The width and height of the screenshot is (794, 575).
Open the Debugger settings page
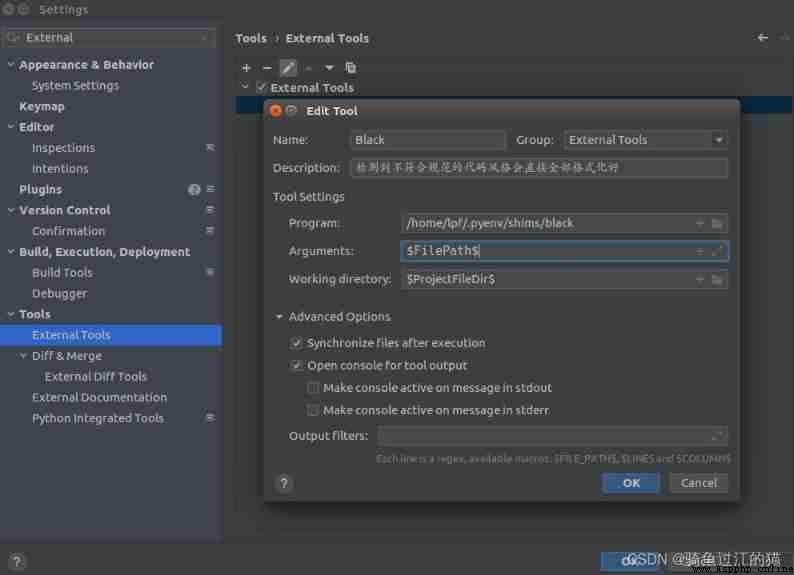[x=59, y=294]
